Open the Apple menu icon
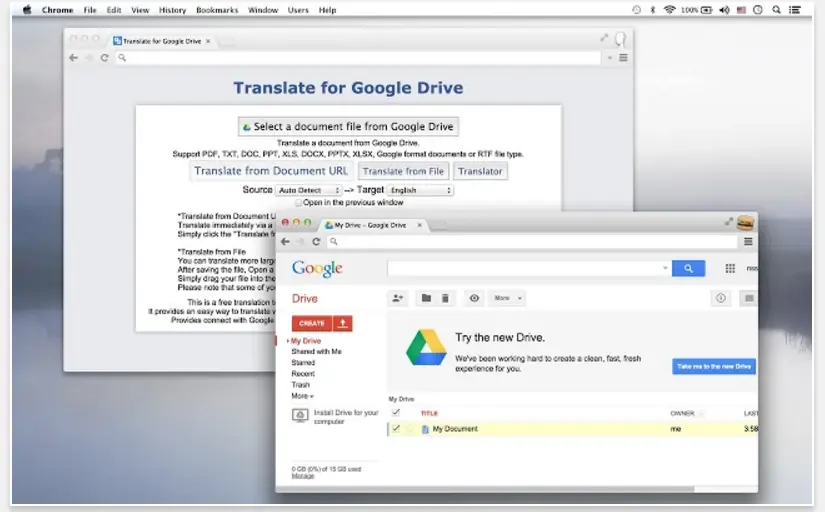This screenshot has width=825, height=512. 27,9
